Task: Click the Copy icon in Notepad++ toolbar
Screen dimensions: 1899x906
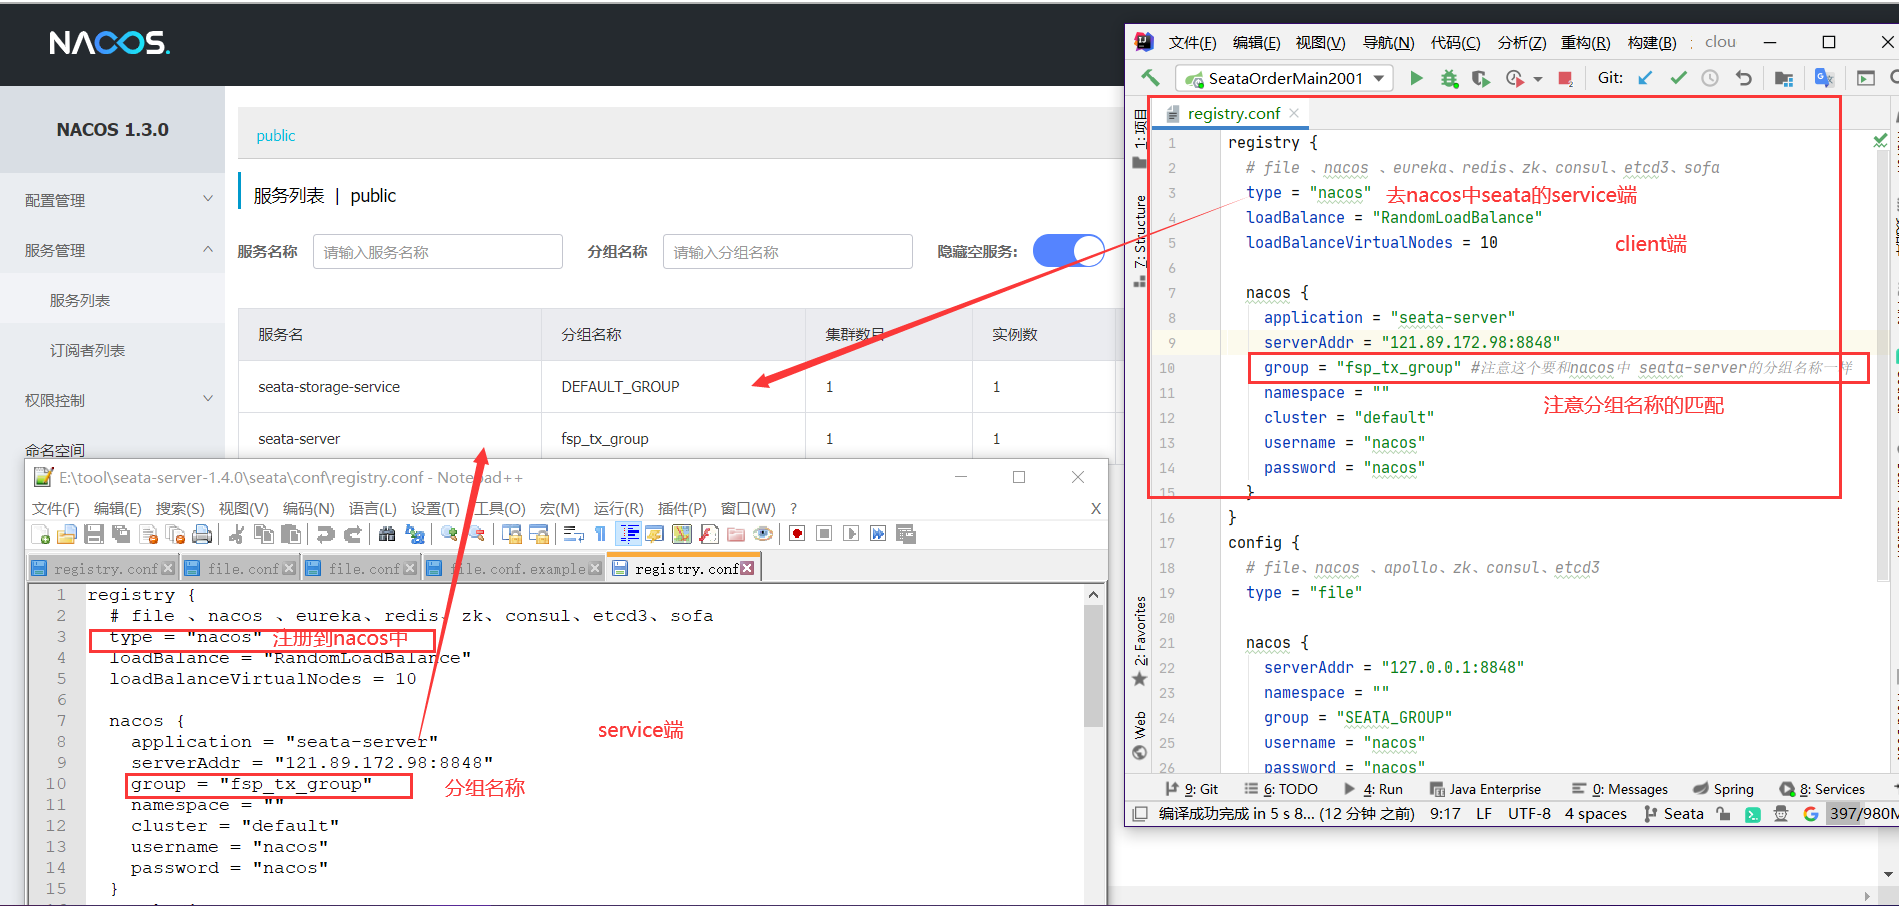Action: pyautogui.click(x=264, y=534)
